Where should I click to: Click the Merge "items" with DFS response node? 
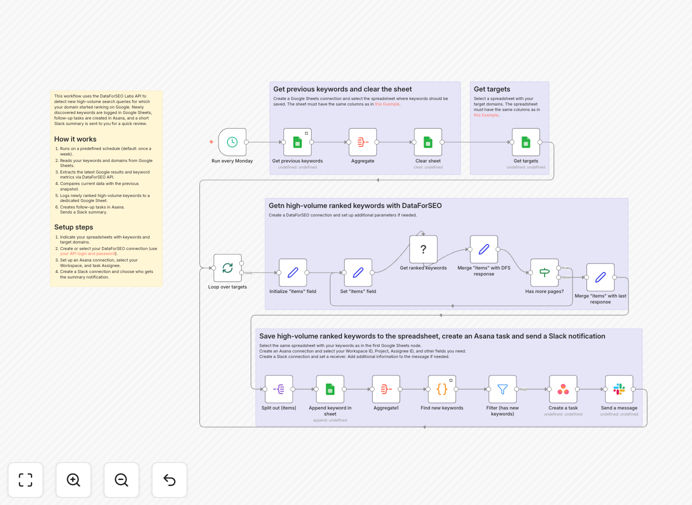pos(484,249)
